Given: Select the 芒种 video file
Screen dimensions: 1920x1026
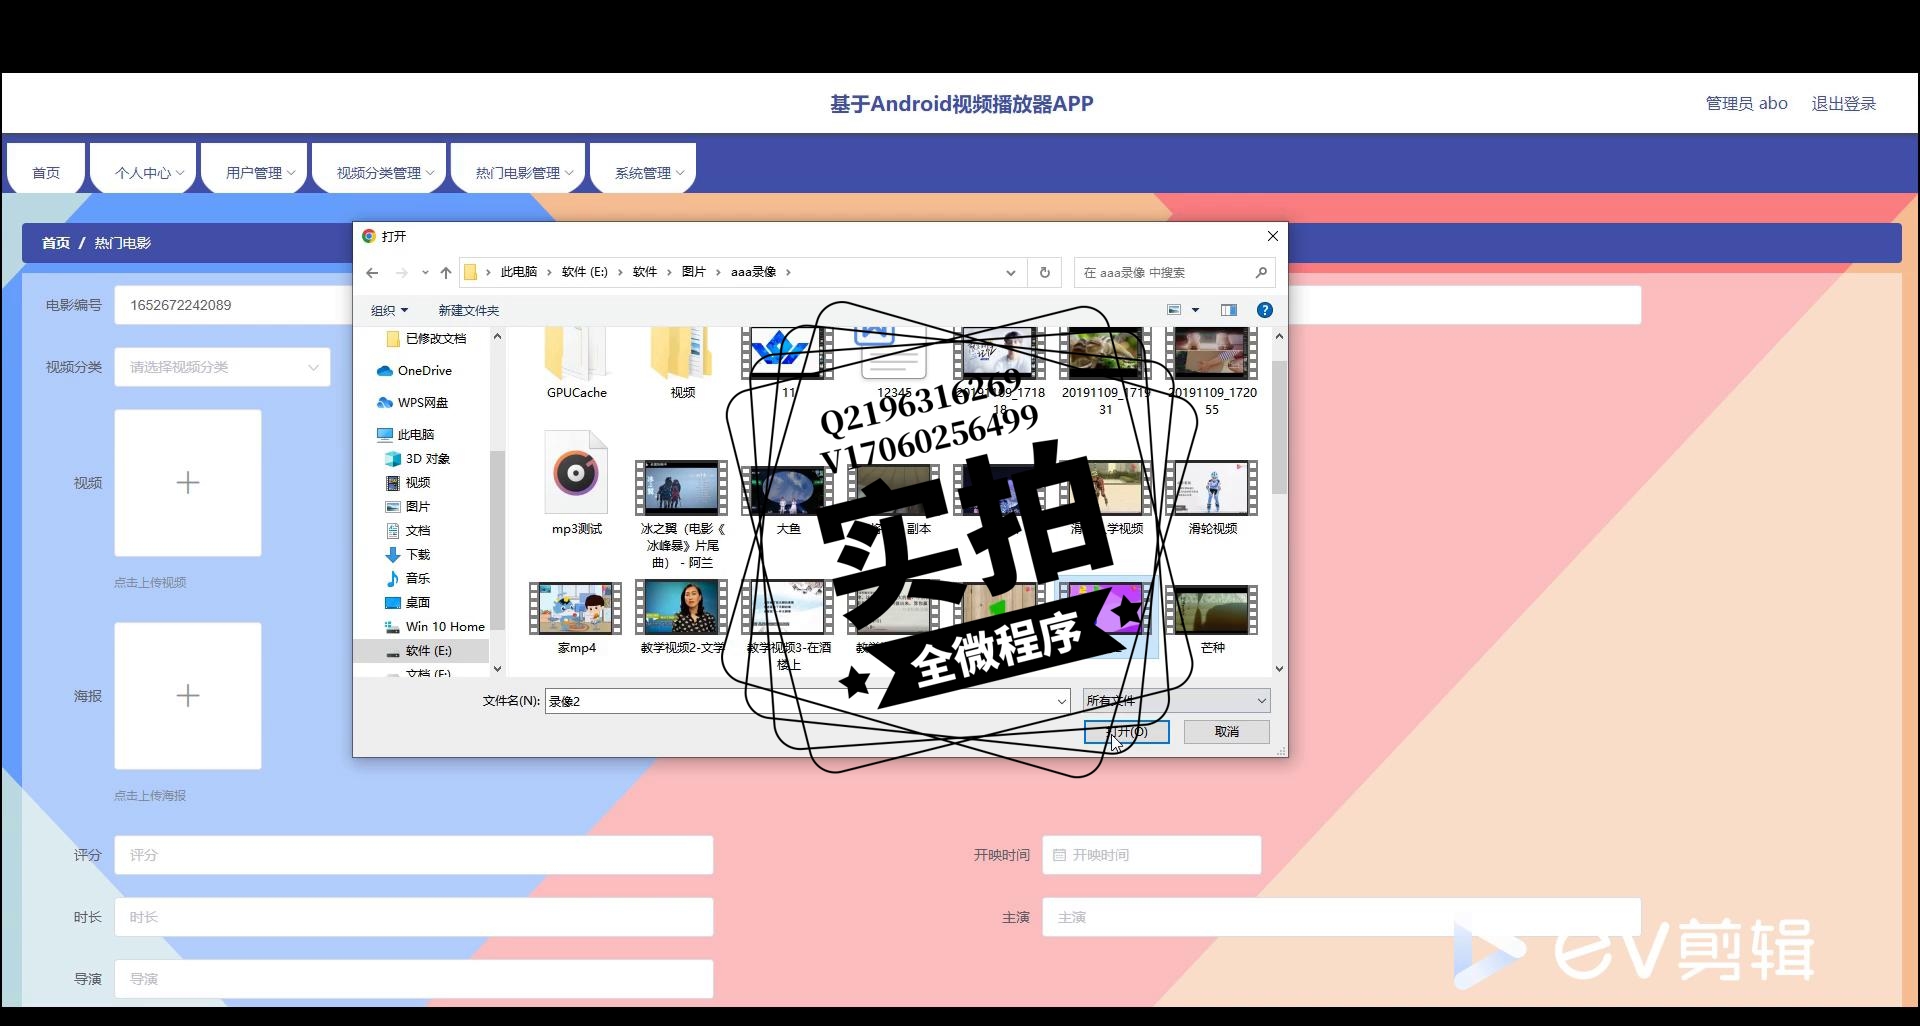Looking at the screenshot, I should tap(1212, 619).
